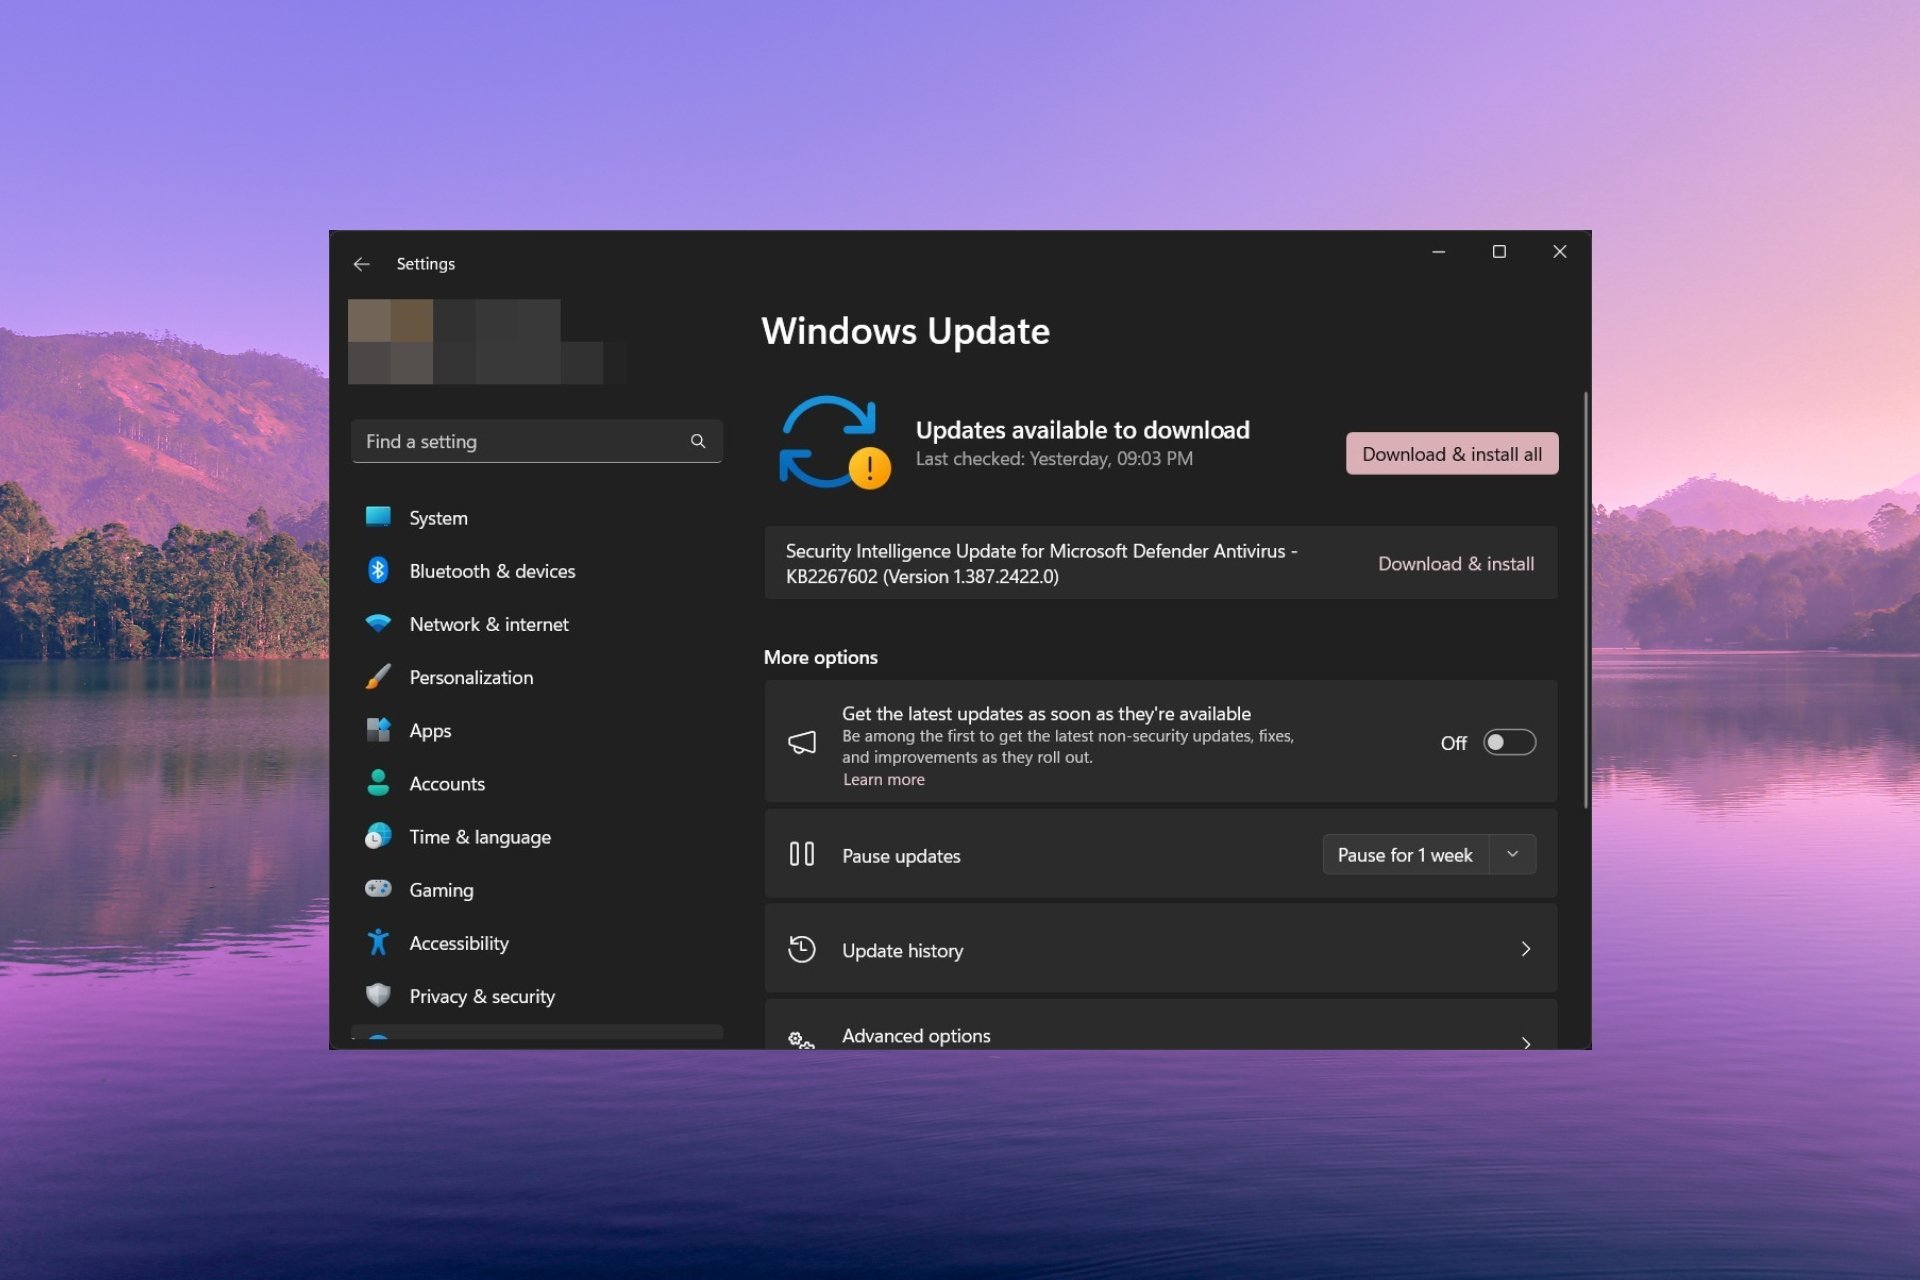Click the megaphone icon for latest updates
Image resolution: width=1920 pixels, height=1280 pixels.
coord(802,742)
